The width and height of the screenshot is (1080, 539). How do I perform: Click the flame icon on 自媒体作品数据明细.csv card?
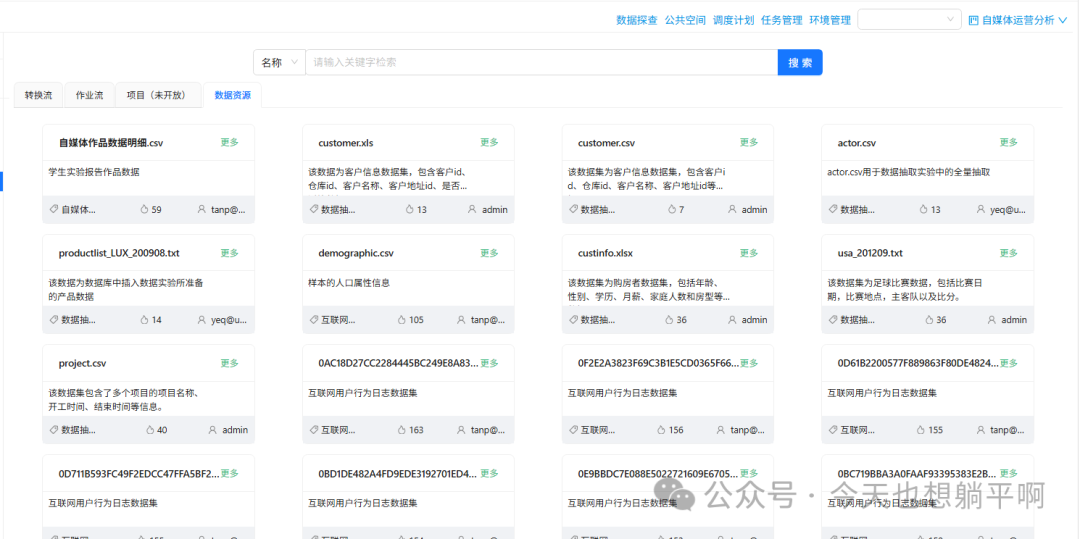pyautogui.click(x=145, y=209)
